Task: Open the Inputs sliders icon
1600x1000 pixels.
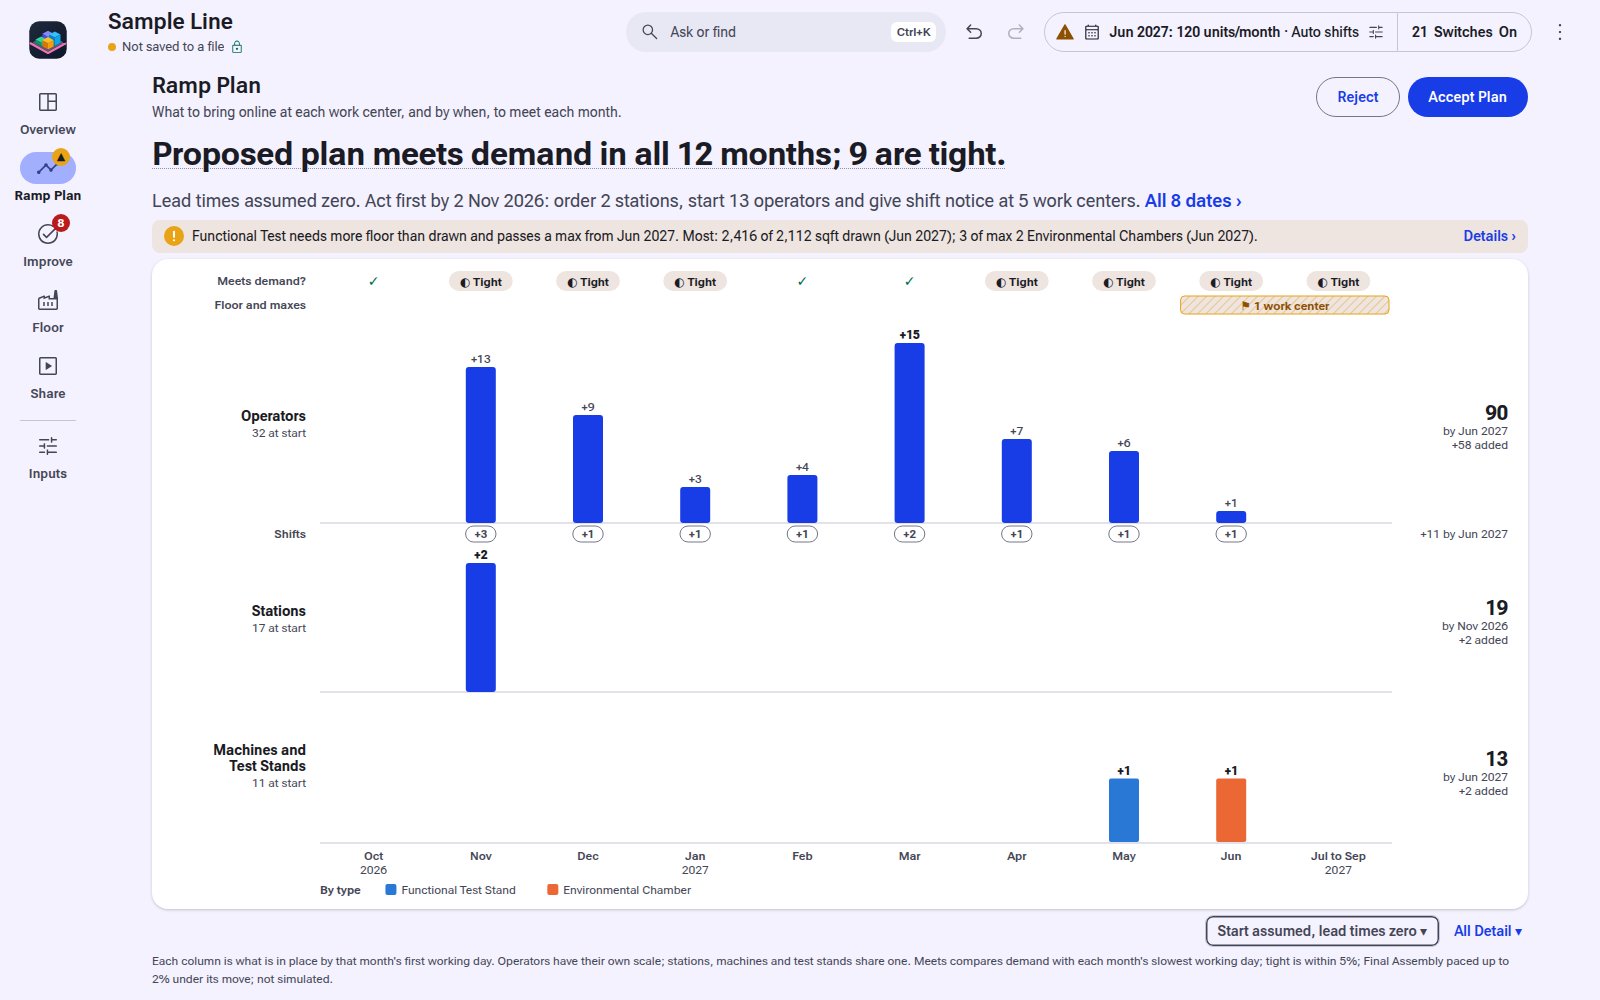Action: [48, 446]
